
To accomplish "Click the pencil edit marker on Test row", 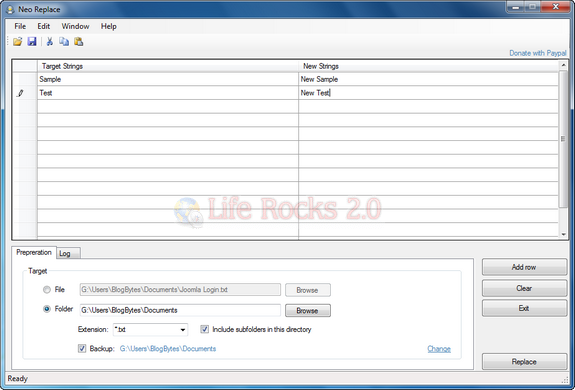I will (21, 93).
